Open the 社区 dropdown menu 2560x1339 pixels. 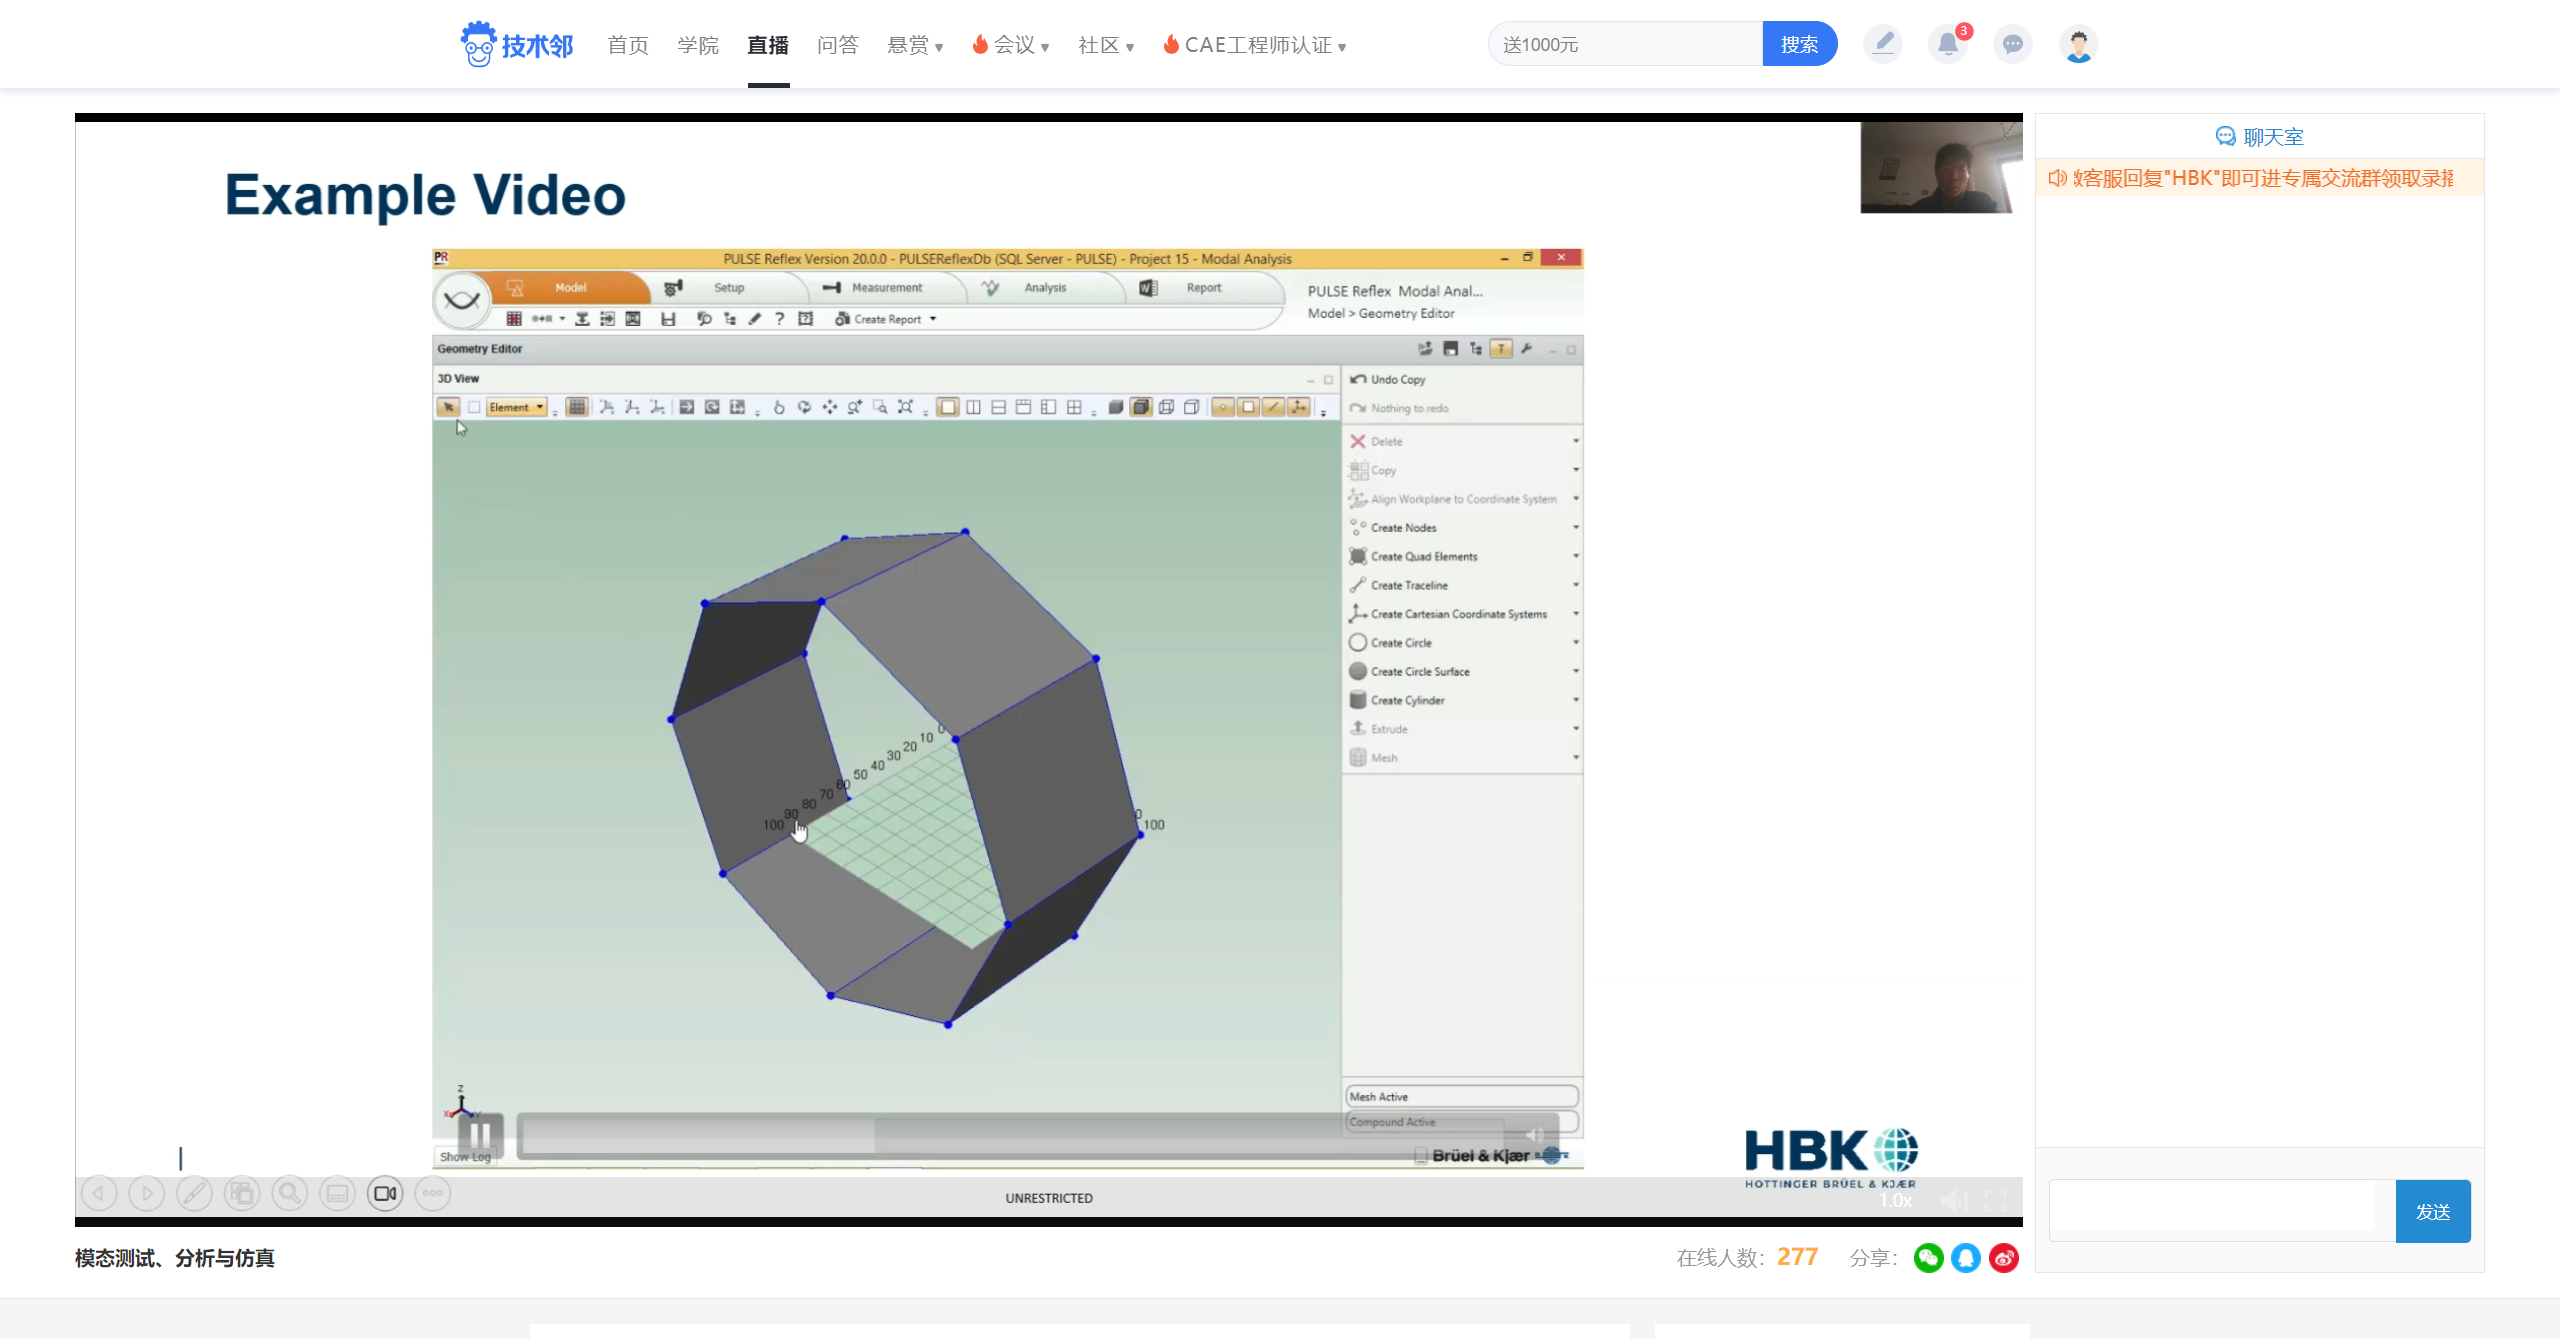(1106, 45)
